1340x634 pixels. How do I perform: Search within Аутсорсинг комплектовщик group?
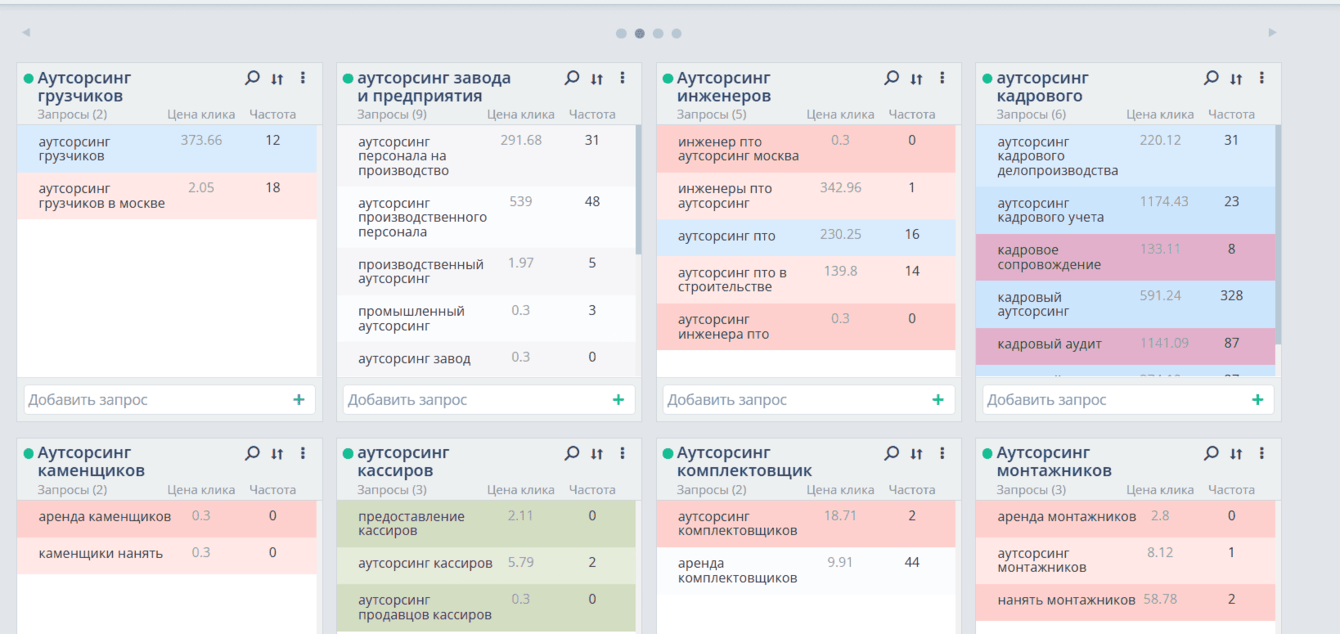(x=892, y=453)
